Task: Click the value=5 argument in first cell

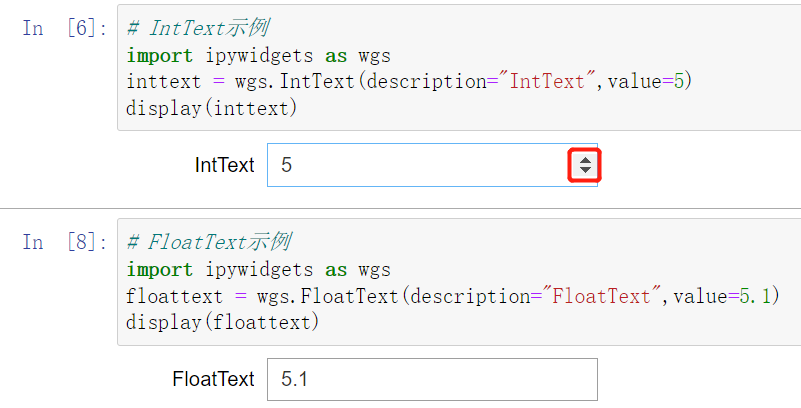Action: point(645,81)
